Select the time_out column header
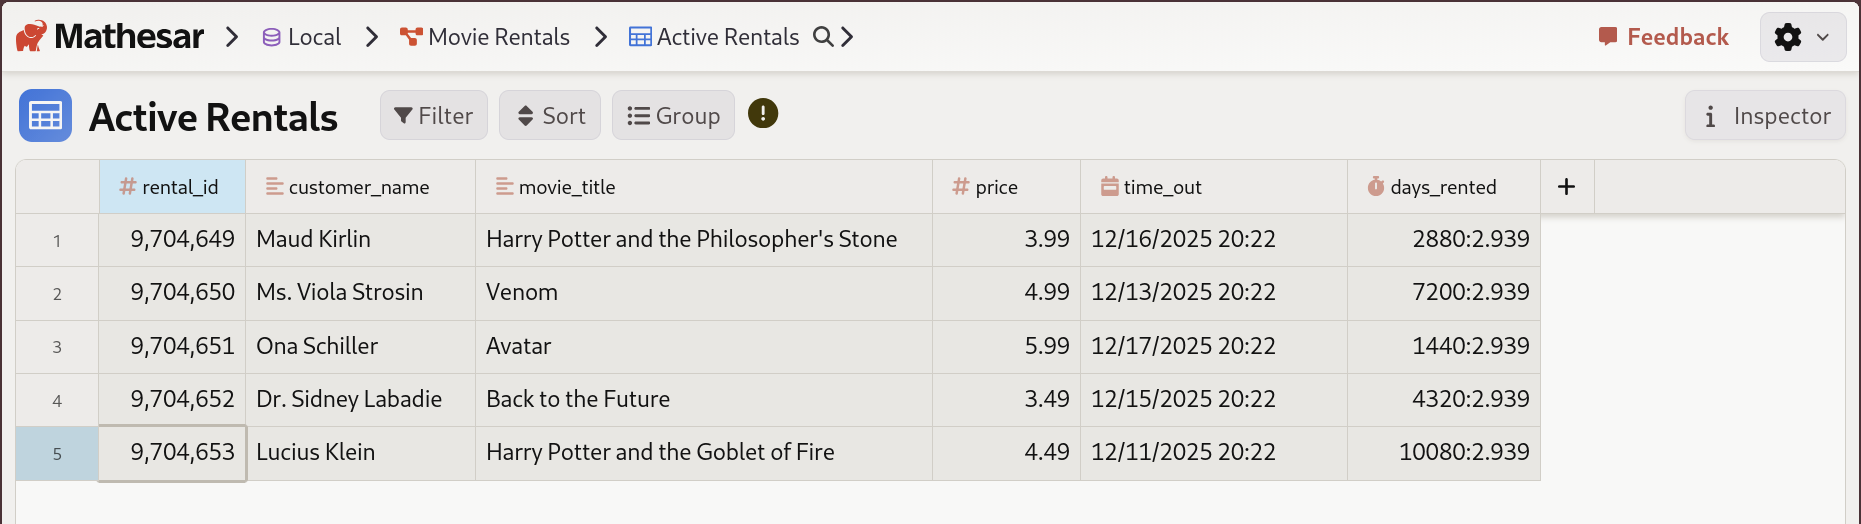The image size is (1861, 524). click(1162, 187)
